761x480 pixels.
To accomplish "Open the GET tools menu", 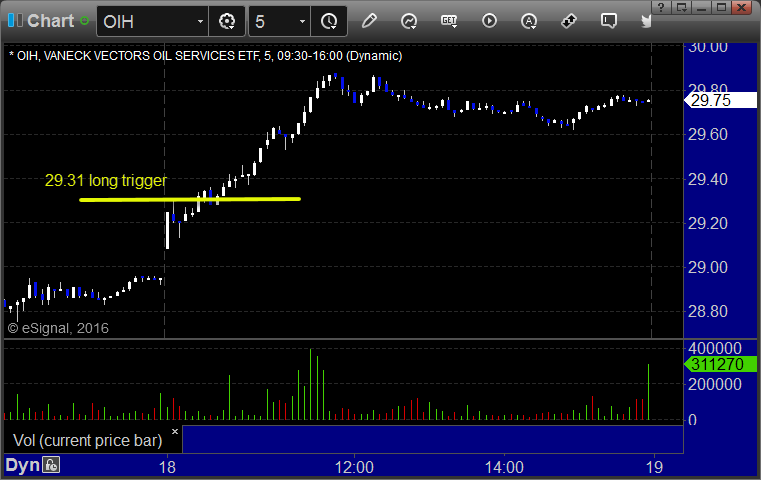I will [449, 21].
